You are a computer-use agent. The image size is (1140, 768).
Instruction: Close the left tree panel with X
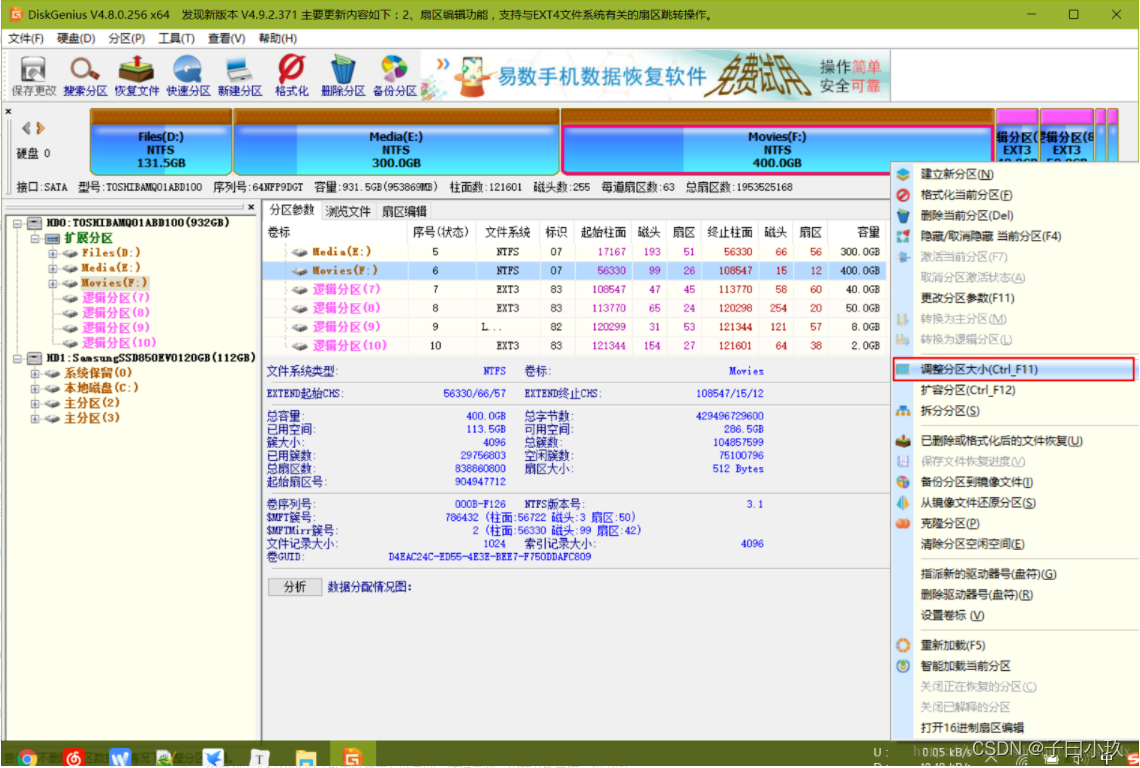251,207
